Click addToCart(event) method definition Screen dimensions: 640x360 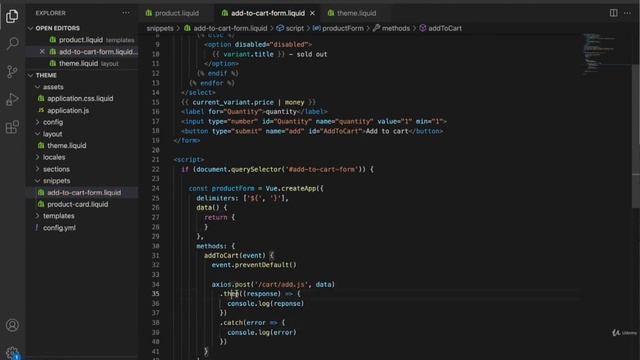(x=239, y=256)
